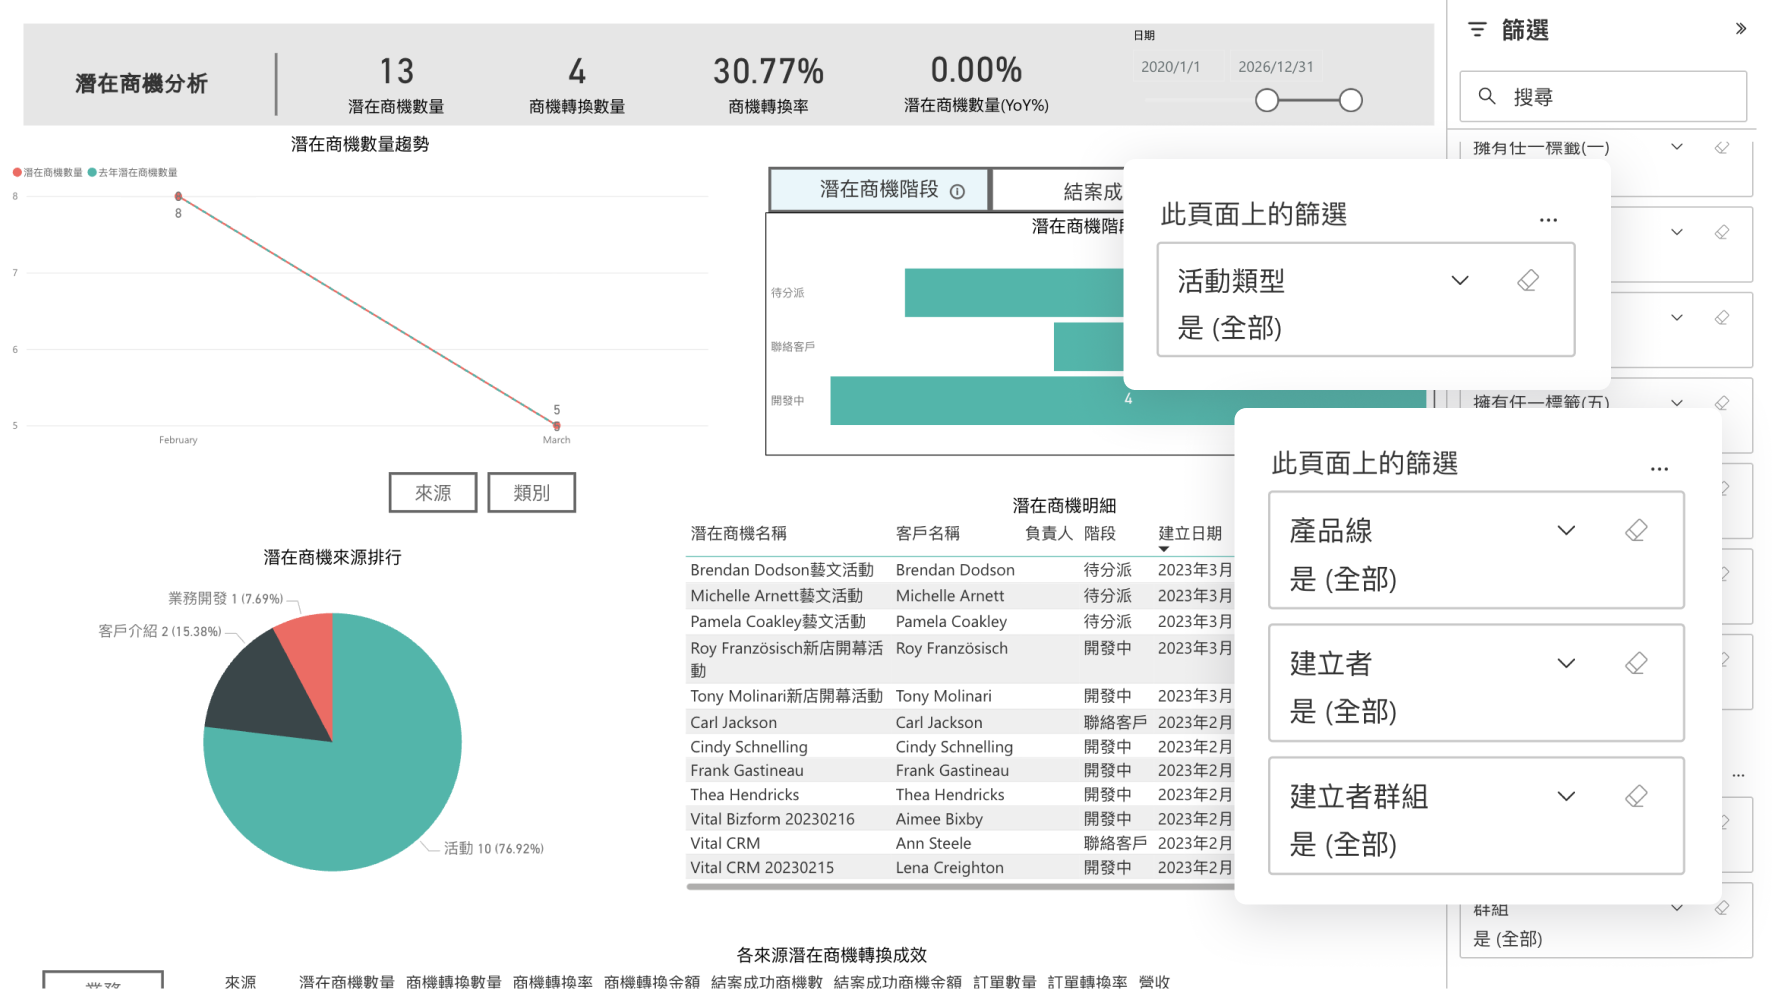Viewport: 1775px width, 989px height.
Task: Expand the 建立者群組 filter chevron
Action: tap(1566, 796)
